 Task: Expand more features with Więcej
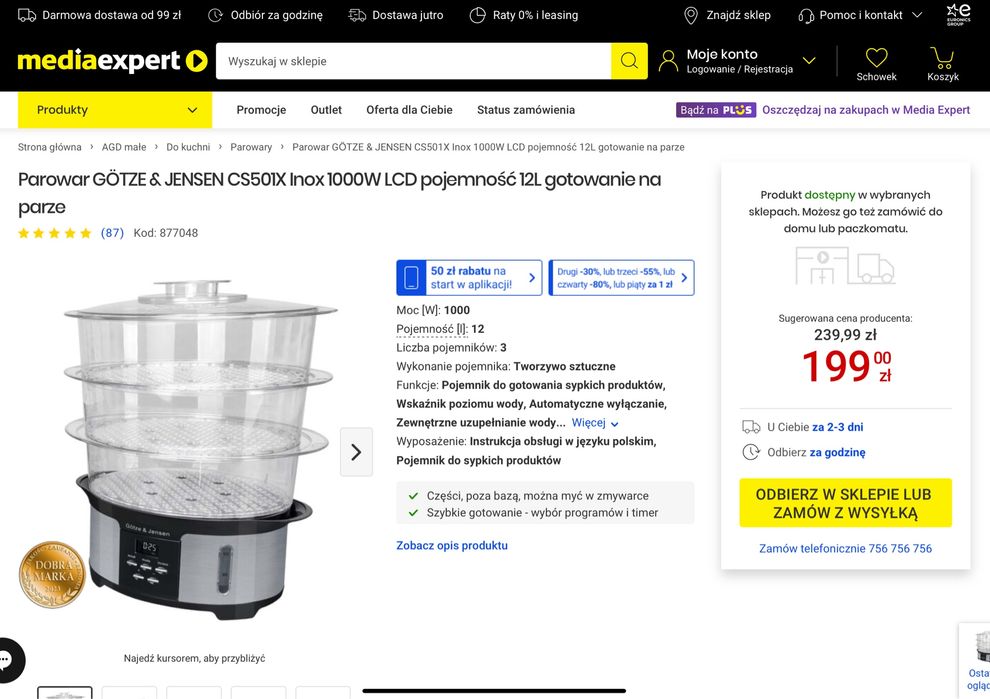595,423
